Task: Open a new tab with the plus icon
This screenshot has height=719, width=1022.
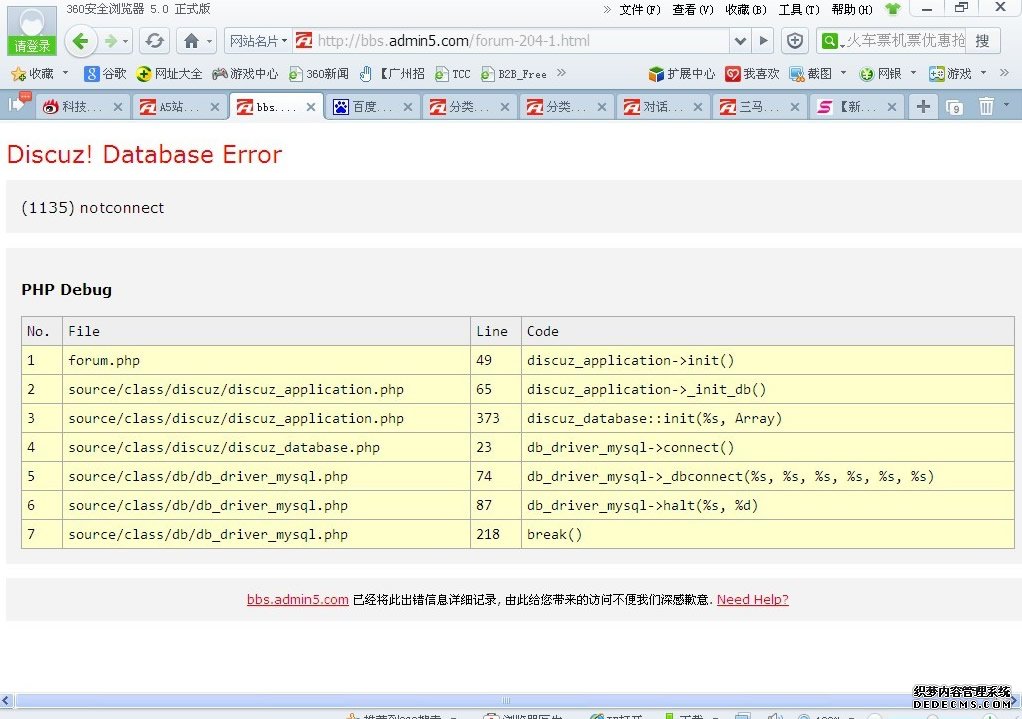Action: [923, 106]
